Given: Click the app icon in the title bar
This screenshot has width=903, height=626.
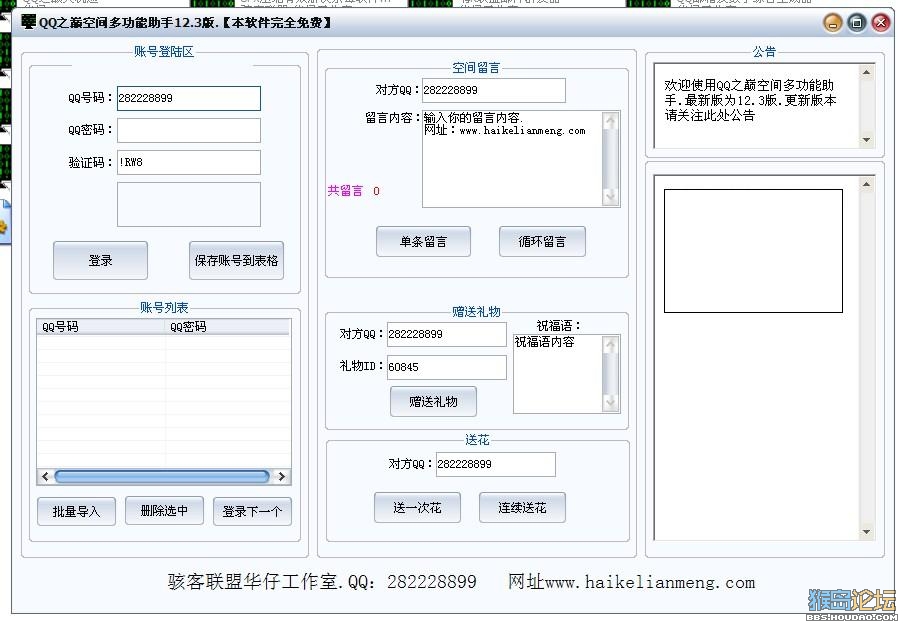Looking at the screenshot, I should [x=28, y=22].
